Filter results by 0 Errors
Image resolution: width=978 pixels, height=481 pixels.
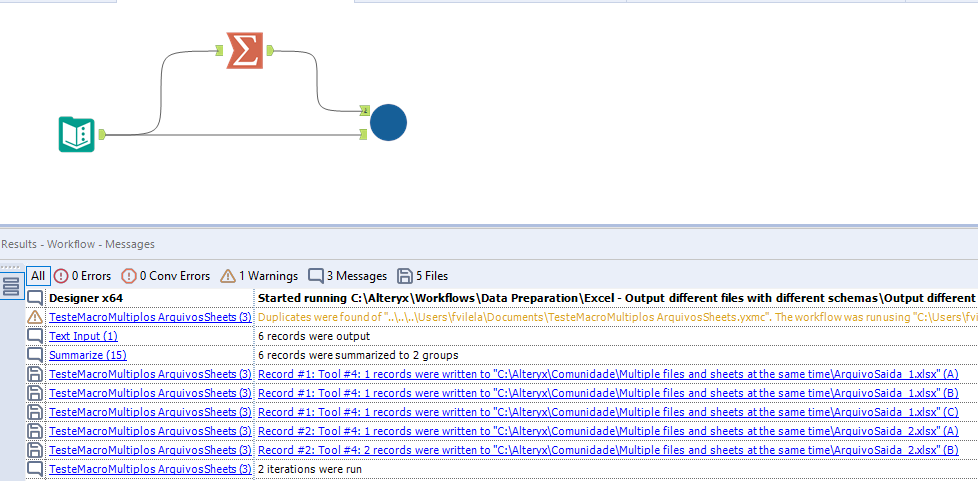[82, 276]
